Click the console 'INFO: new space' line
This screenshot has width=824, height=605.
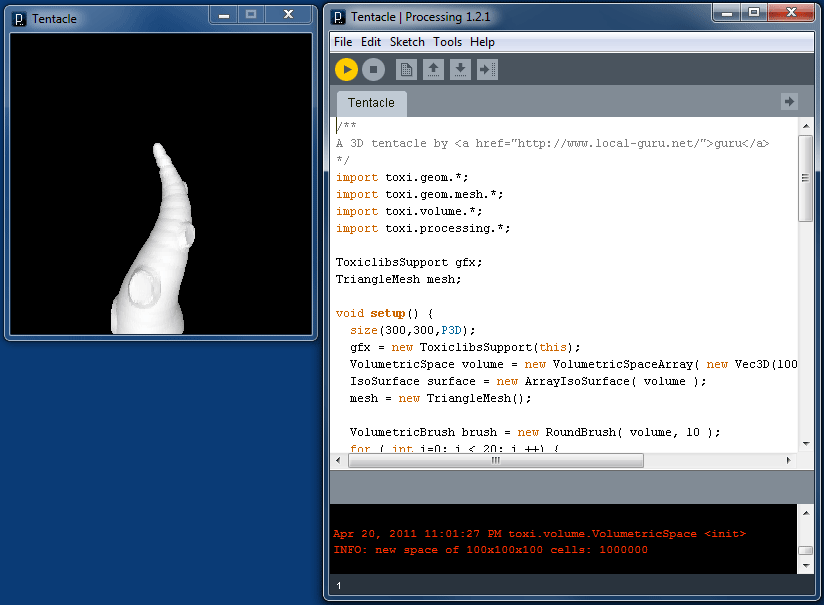490,550
